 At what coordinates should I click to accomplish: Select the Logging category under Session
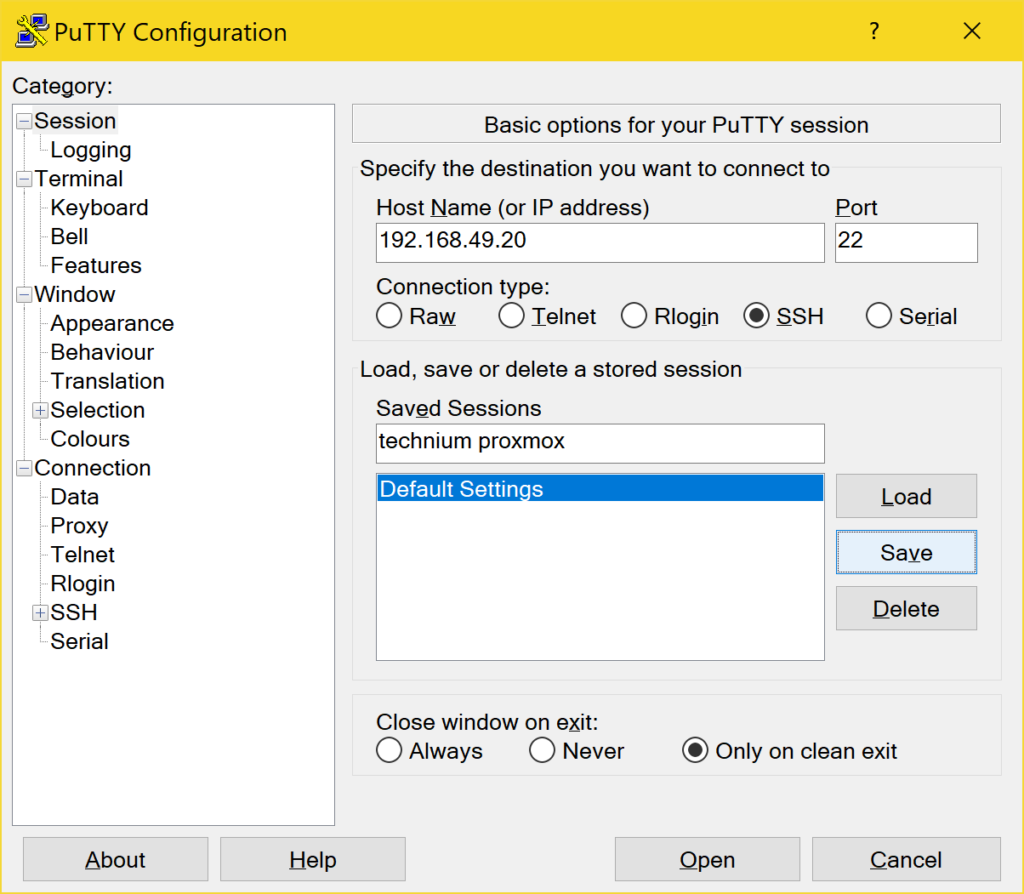pos(90,149)
